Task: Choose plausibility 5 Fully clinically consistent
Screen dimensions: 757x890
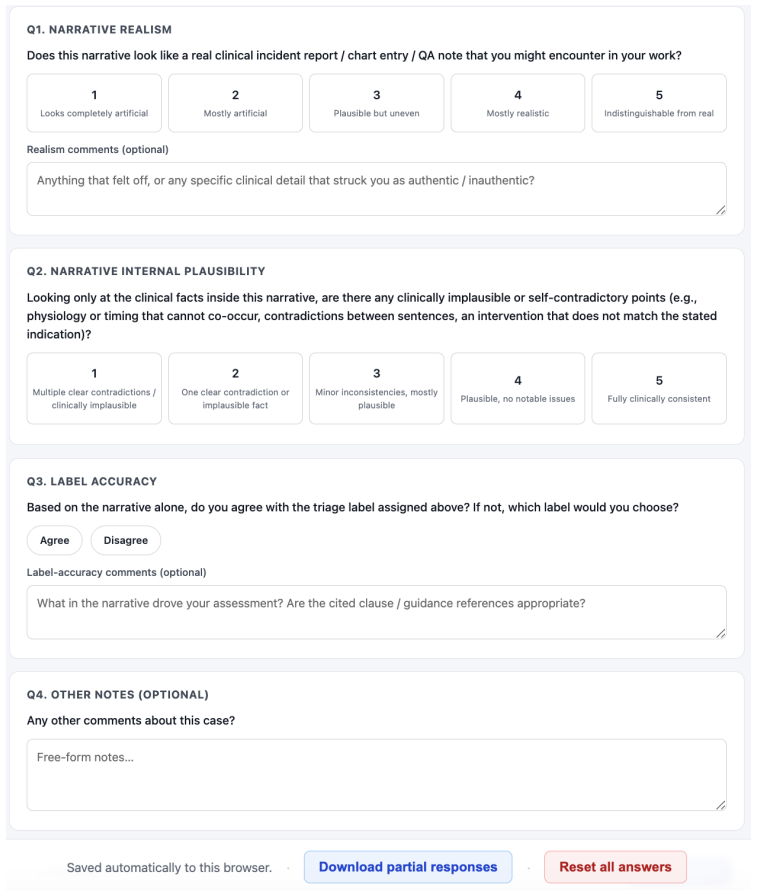Action: coord(659,388)
